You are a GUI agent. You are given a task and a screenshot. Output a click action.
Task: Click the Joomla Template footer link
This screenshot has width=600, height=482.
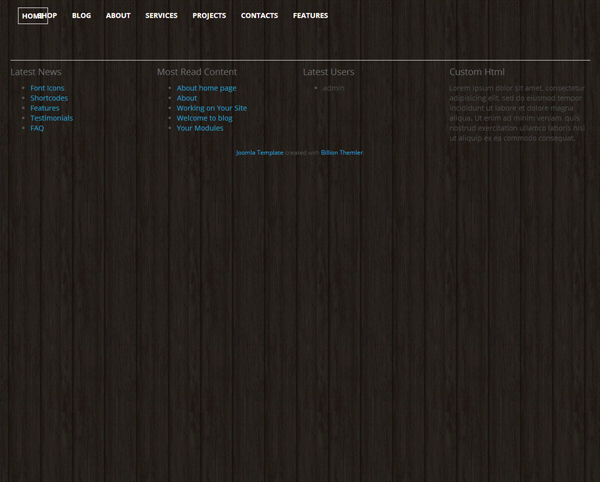point(259,153)
